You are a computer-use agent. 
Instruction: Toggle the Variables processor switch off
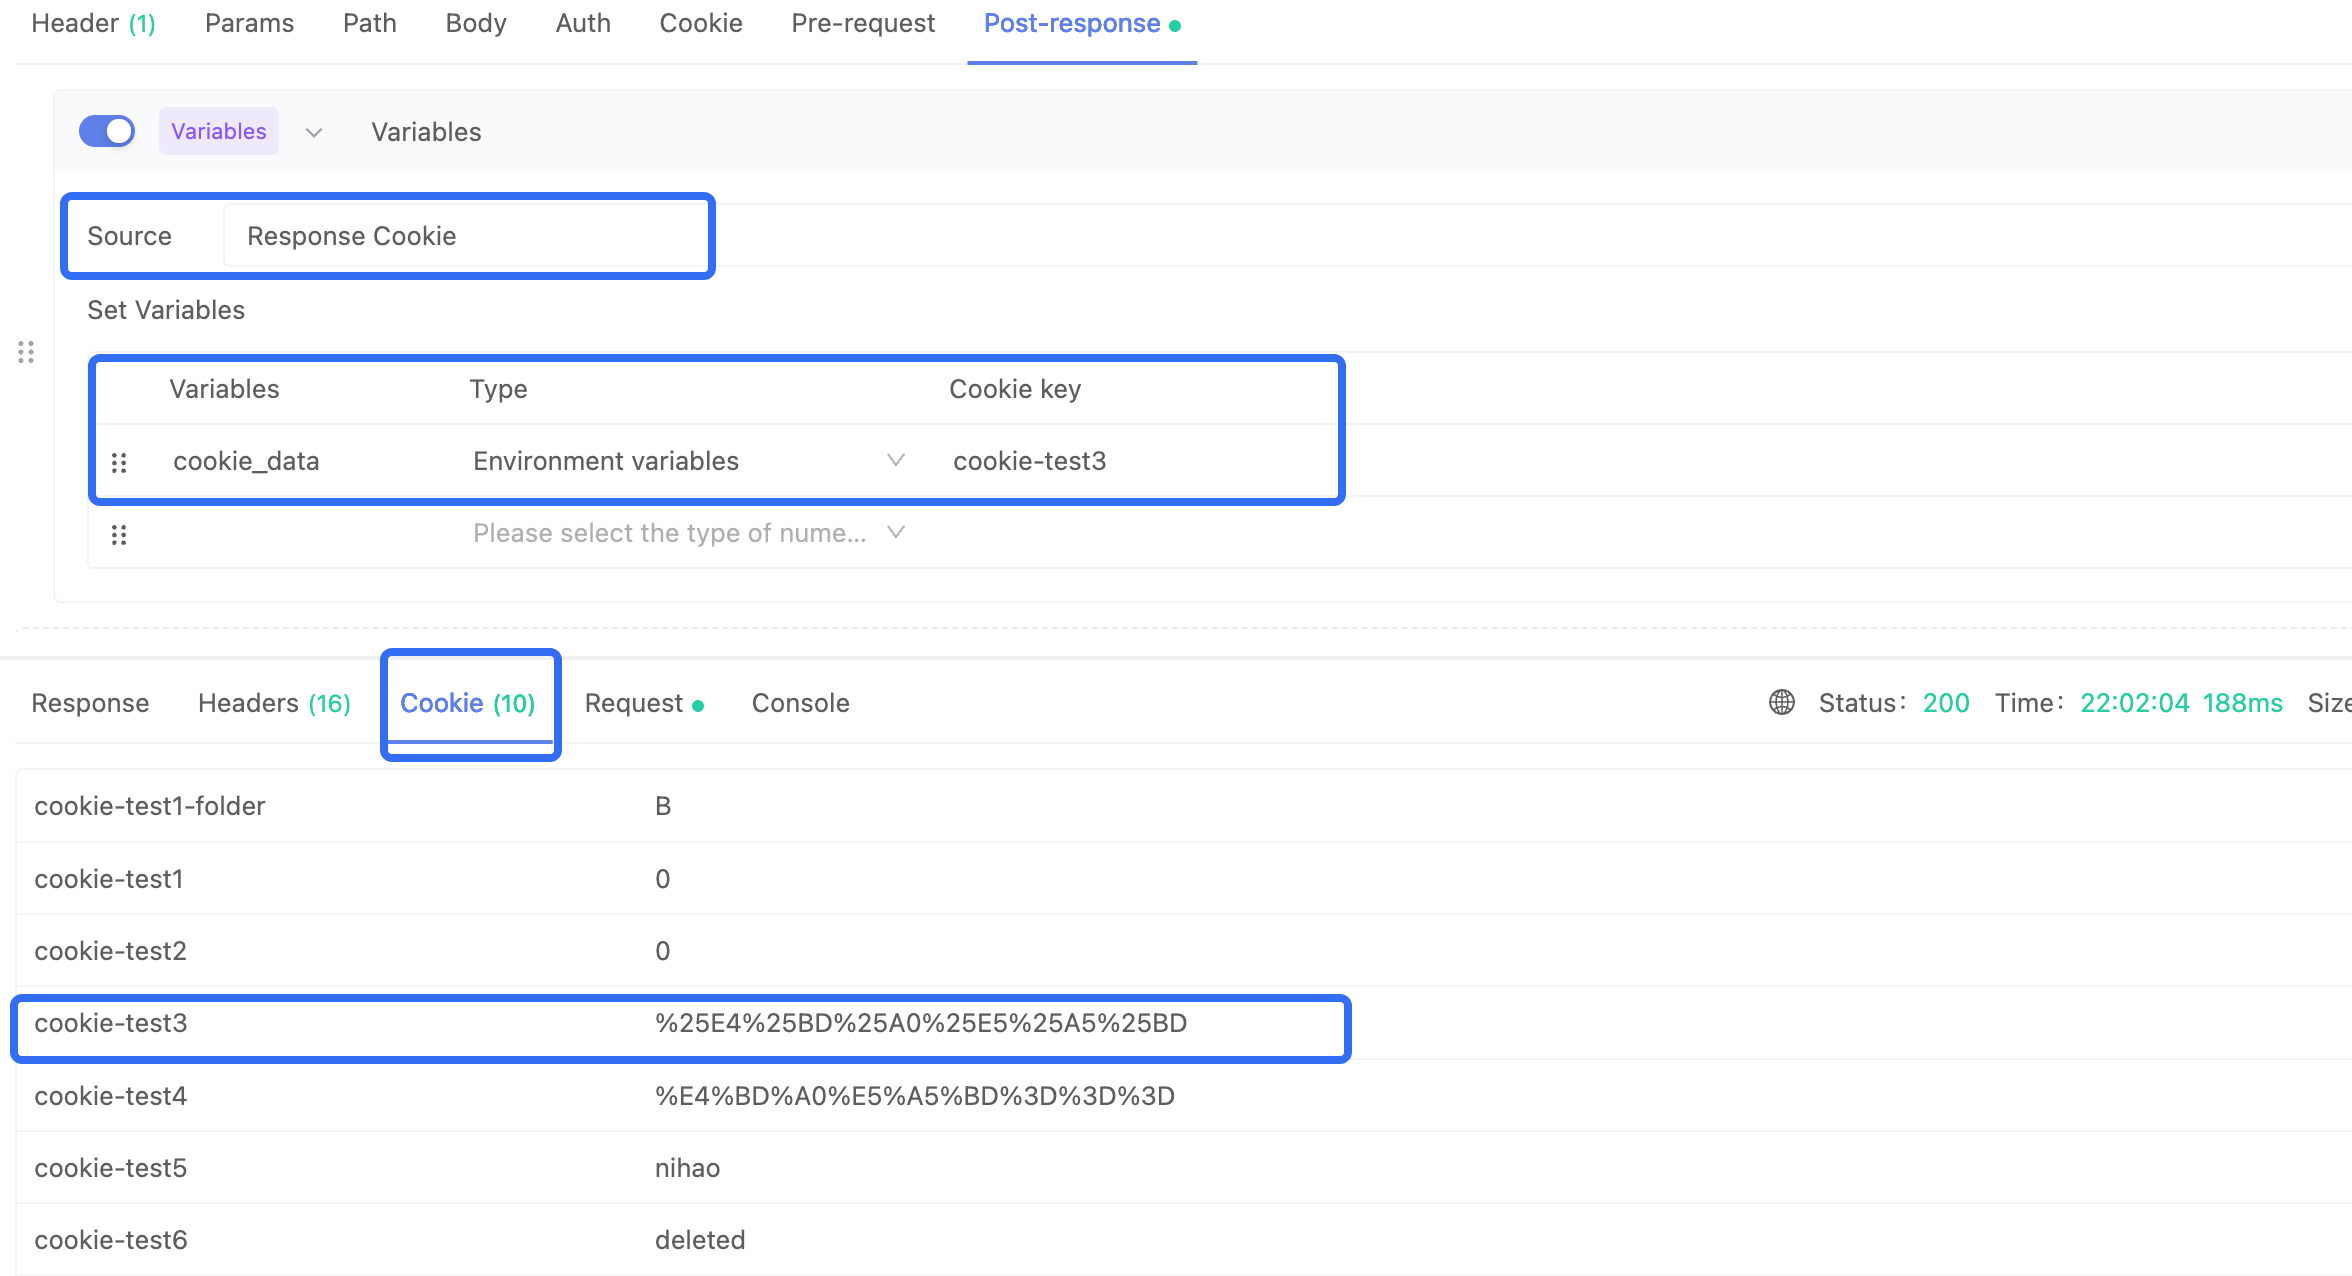click(x=107, y=131)
